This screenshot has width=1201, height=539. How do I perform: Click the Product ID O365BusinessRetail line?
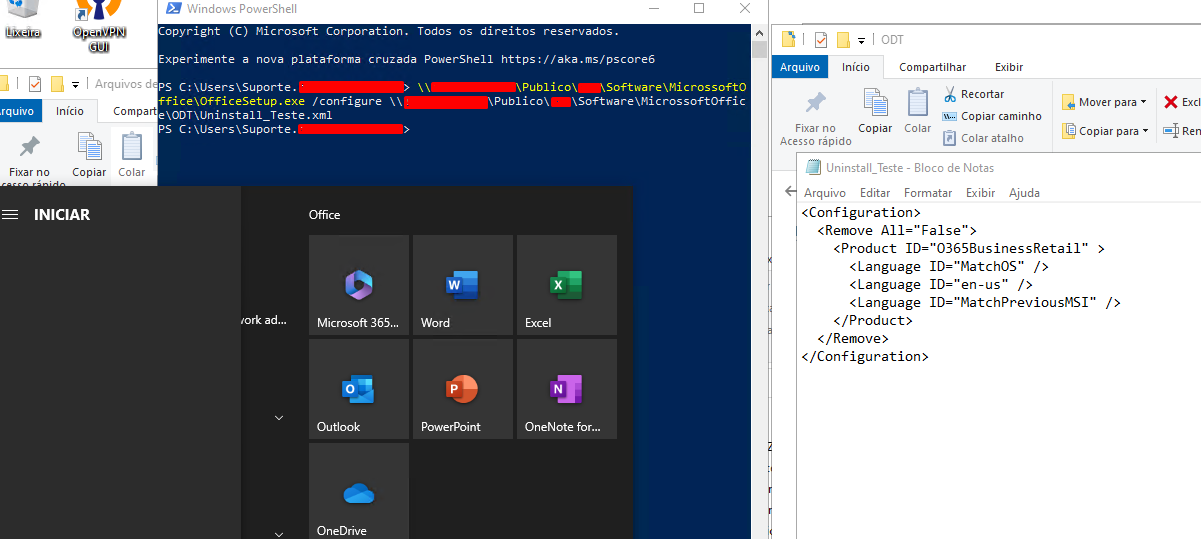click(969, 248)
